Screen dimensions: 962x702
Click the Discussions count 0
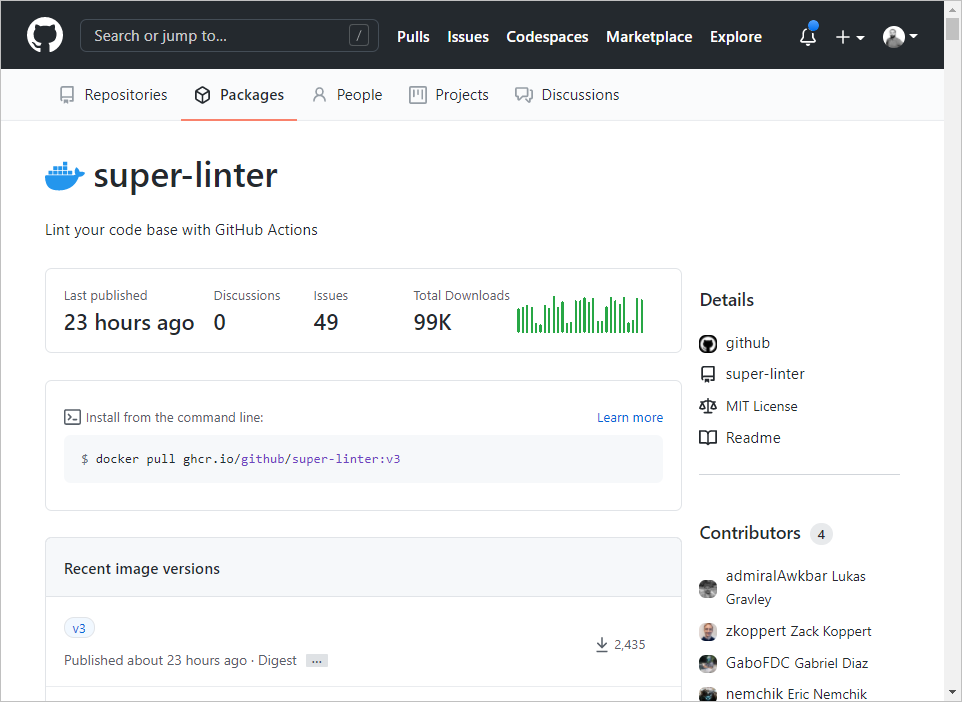coord(220,322)
